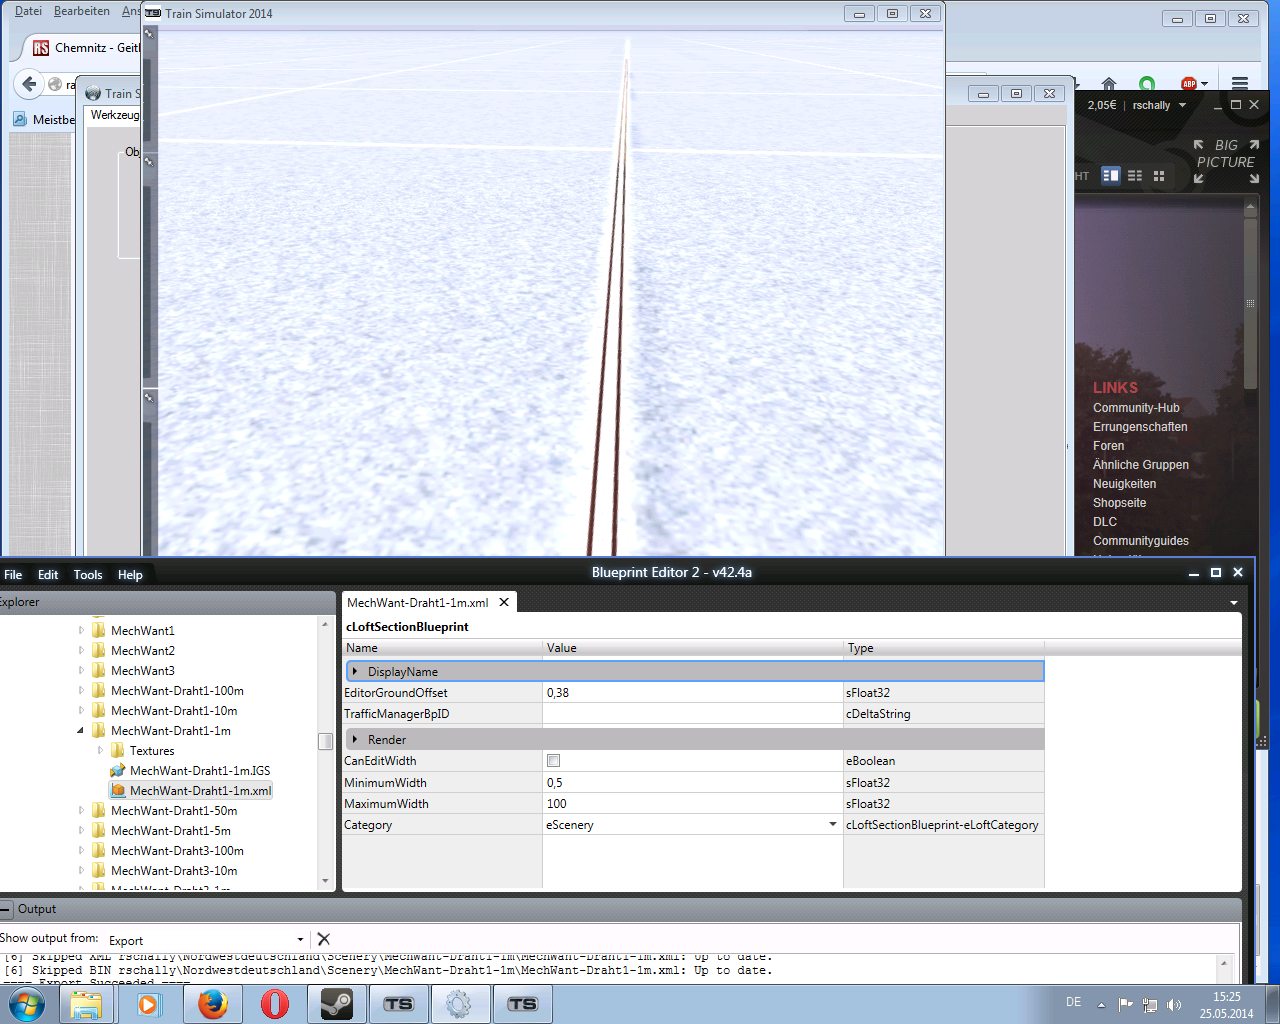The height and width of the screenshot is (1024, 1280).
Task: Close the MechWant-Draht1-1m.xml tab
Action: tap(504, 602)
